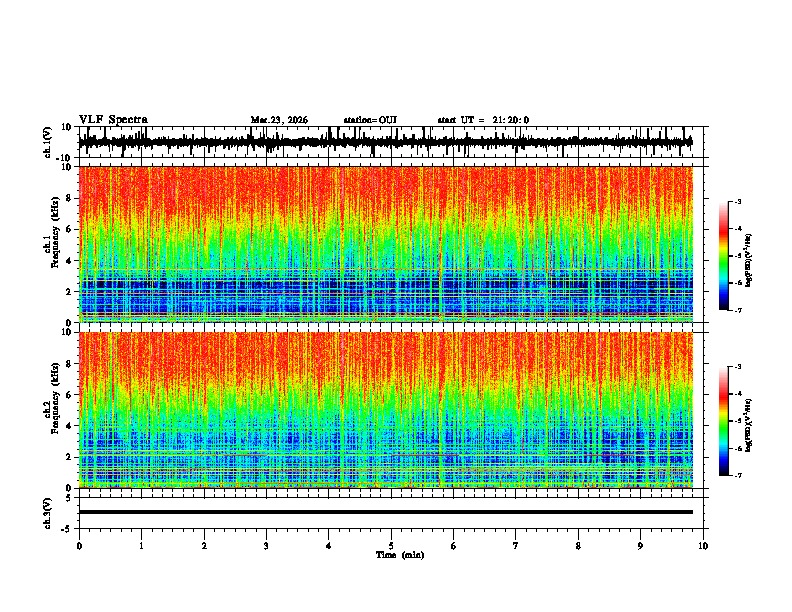Click the "-3" label on ch.2 color bar
This screenshot has width=792, height=612.
point(737,367)
